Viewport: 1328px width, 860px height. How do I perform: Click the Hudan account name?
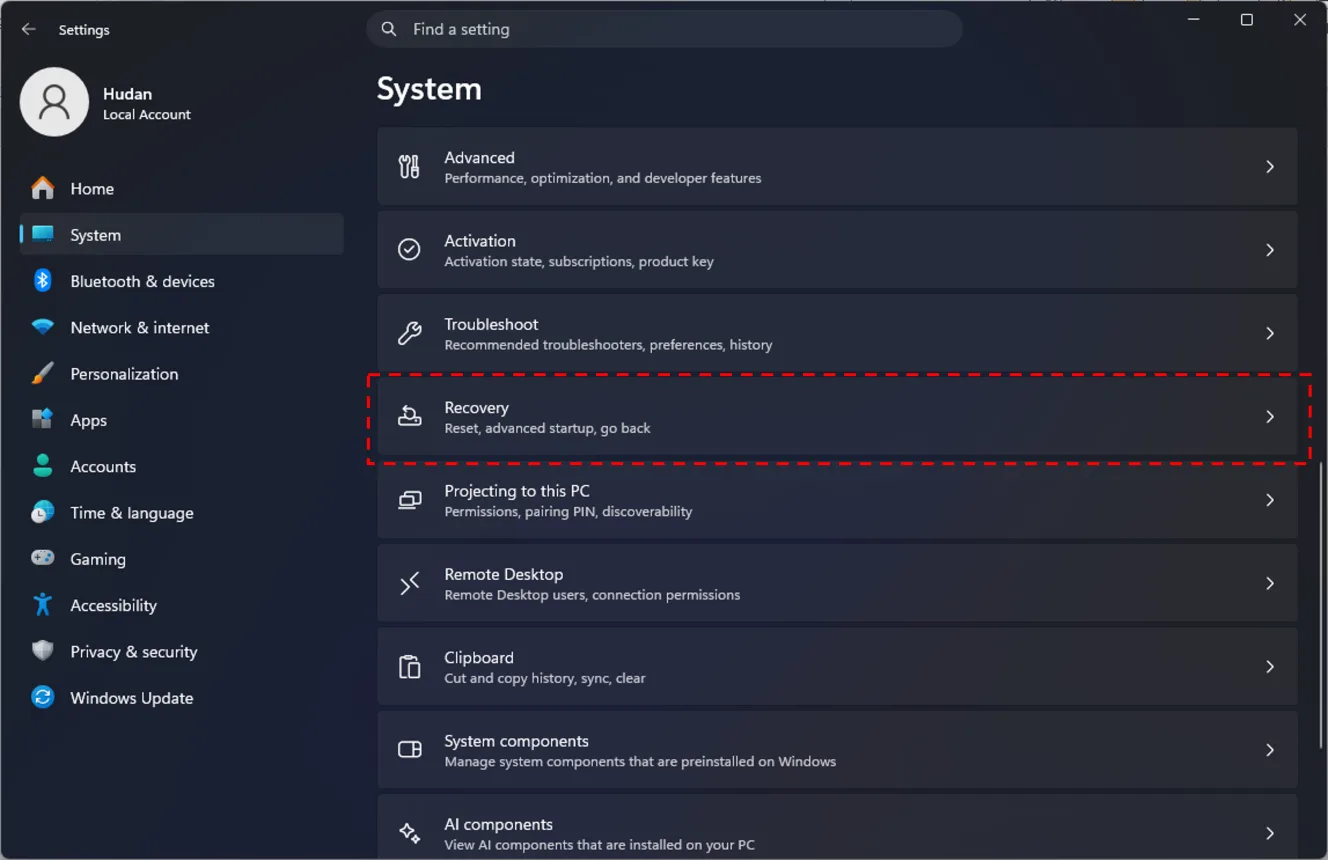click(128, 93)
